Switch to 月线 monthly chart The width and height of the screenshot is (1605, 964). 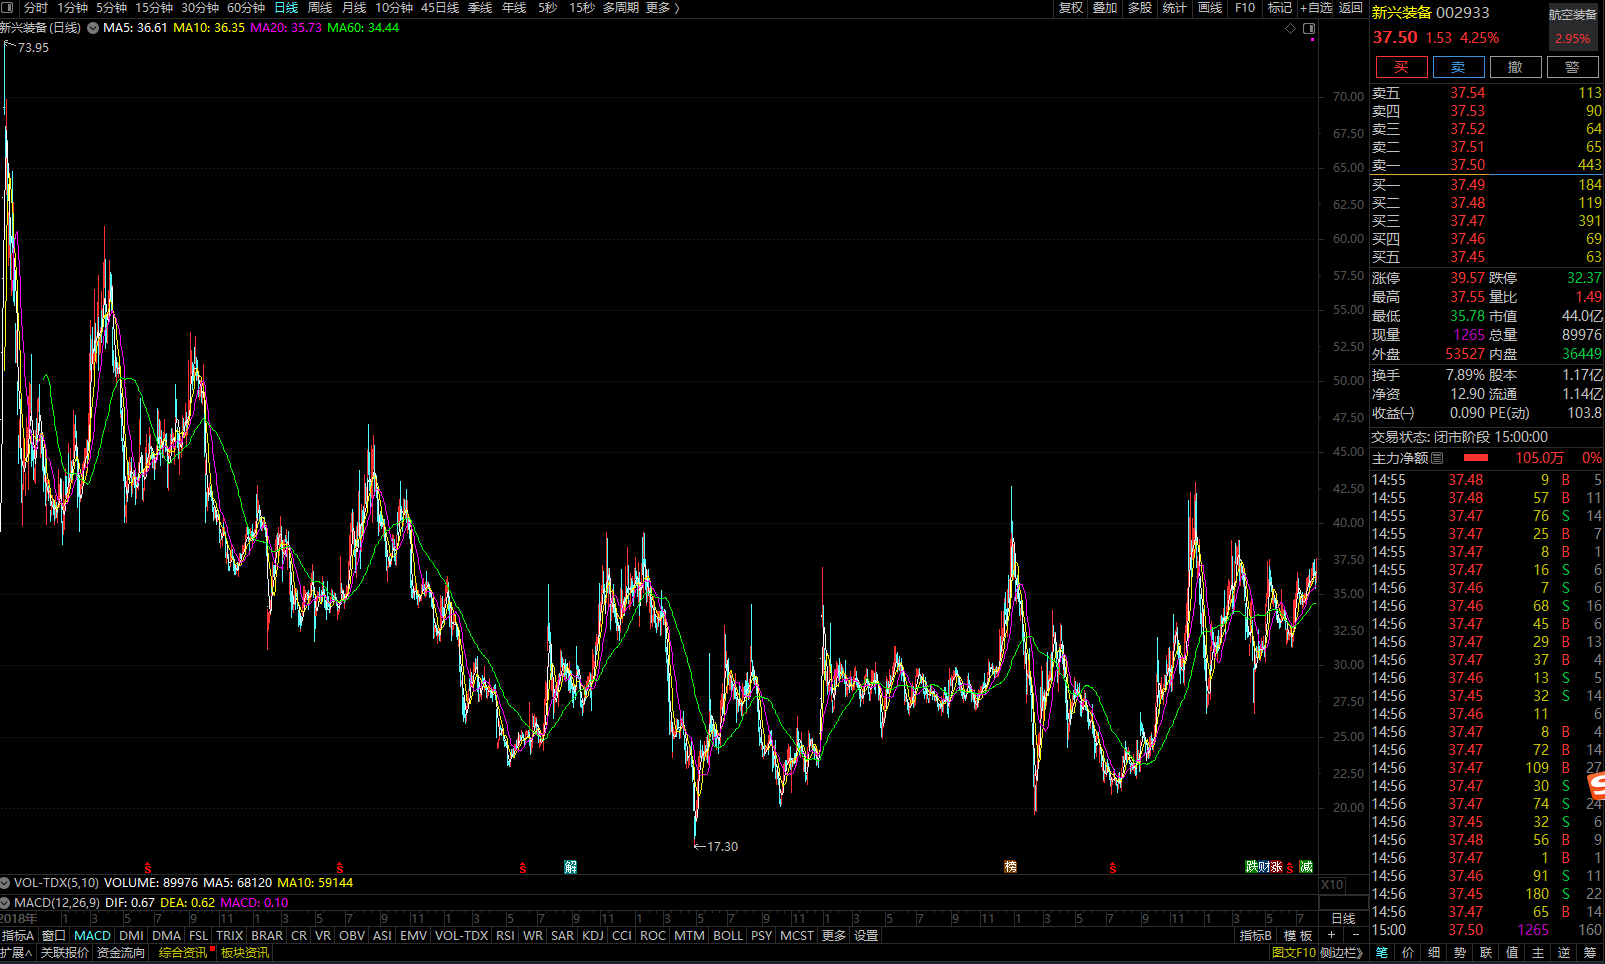tap(354, 8)
